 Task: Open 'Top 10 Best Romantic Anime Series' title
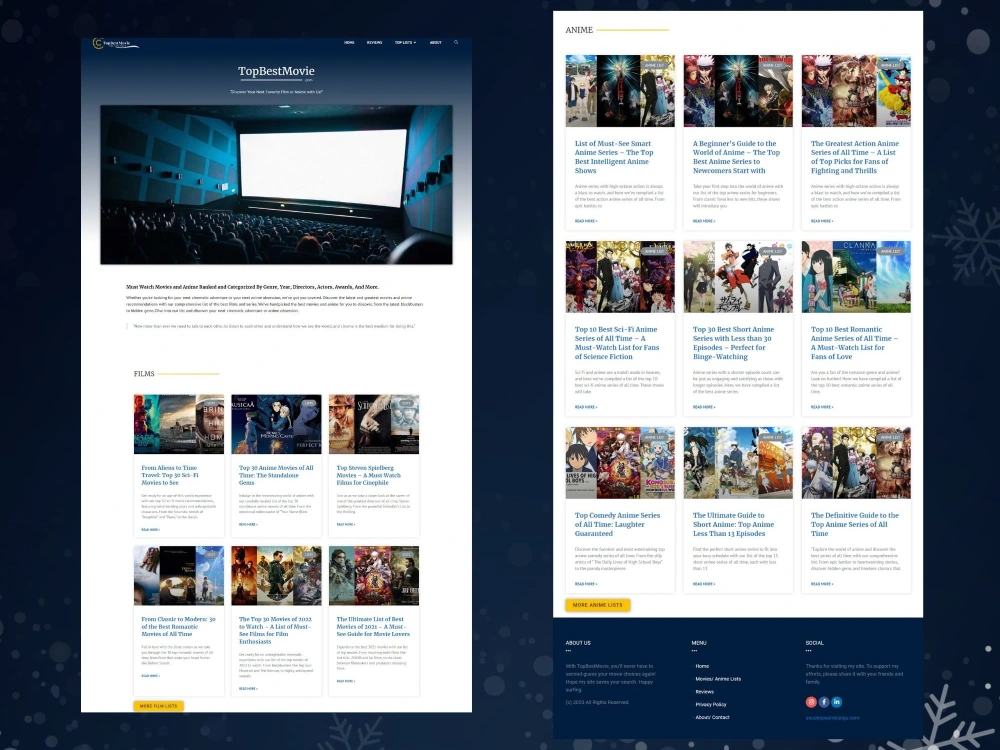pos(854,343)
